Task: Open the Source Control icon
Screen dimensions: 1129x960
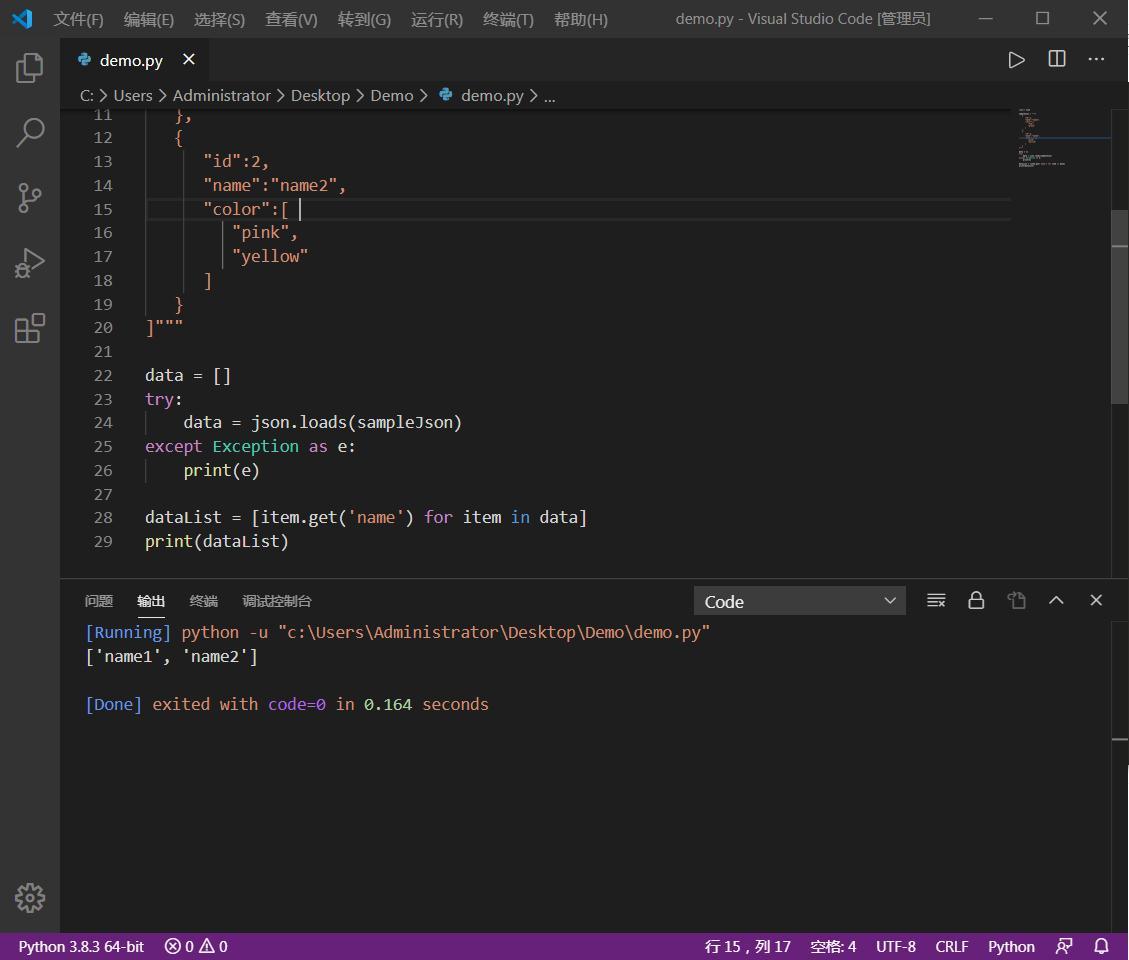Action: coord(30,197)
